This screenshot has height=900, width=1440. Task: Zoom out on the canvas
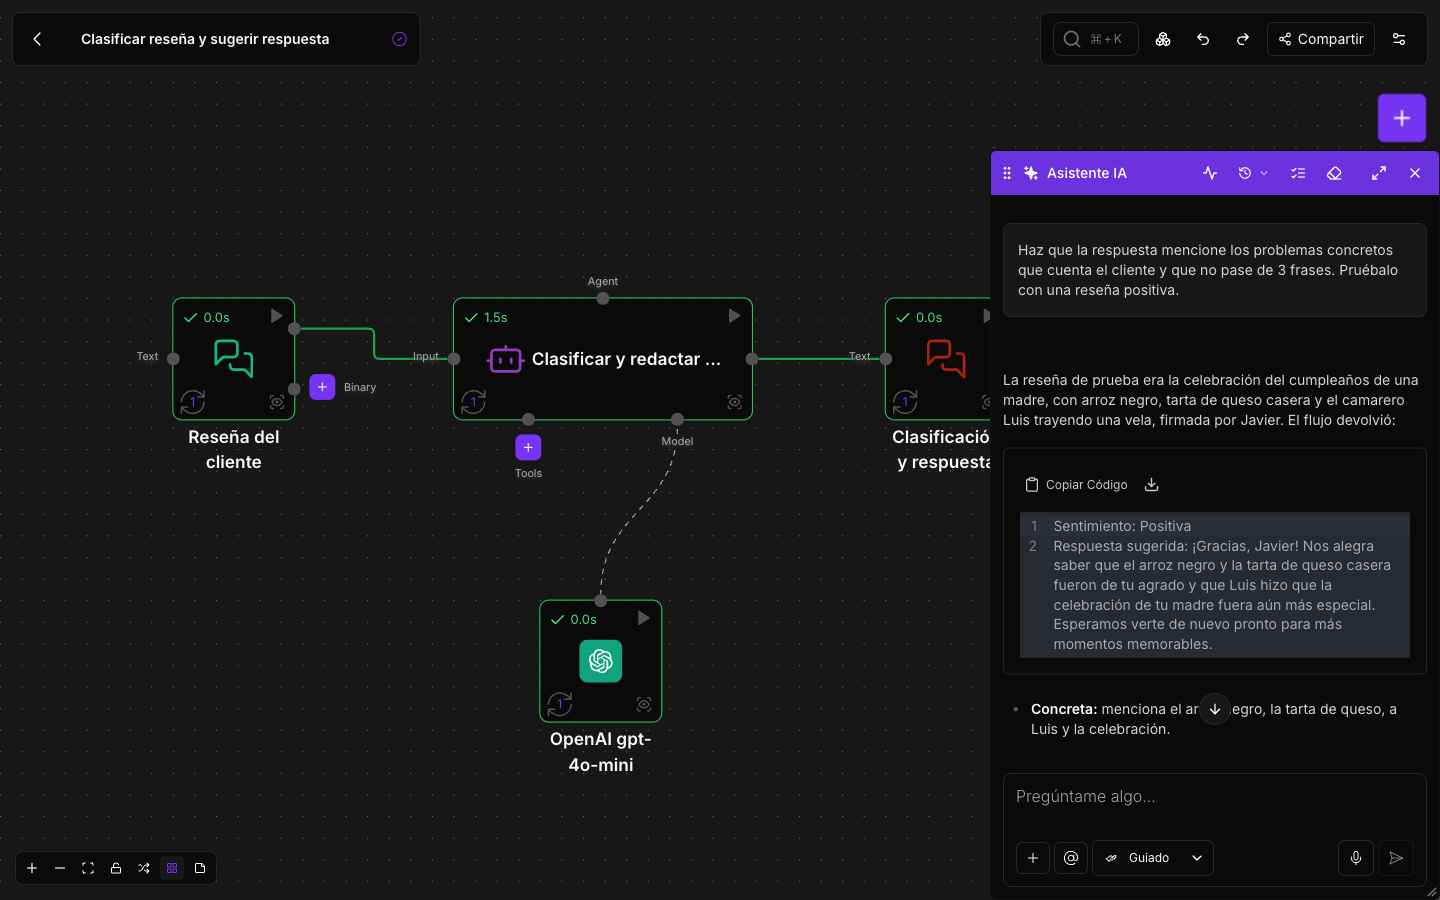[60, 868]
